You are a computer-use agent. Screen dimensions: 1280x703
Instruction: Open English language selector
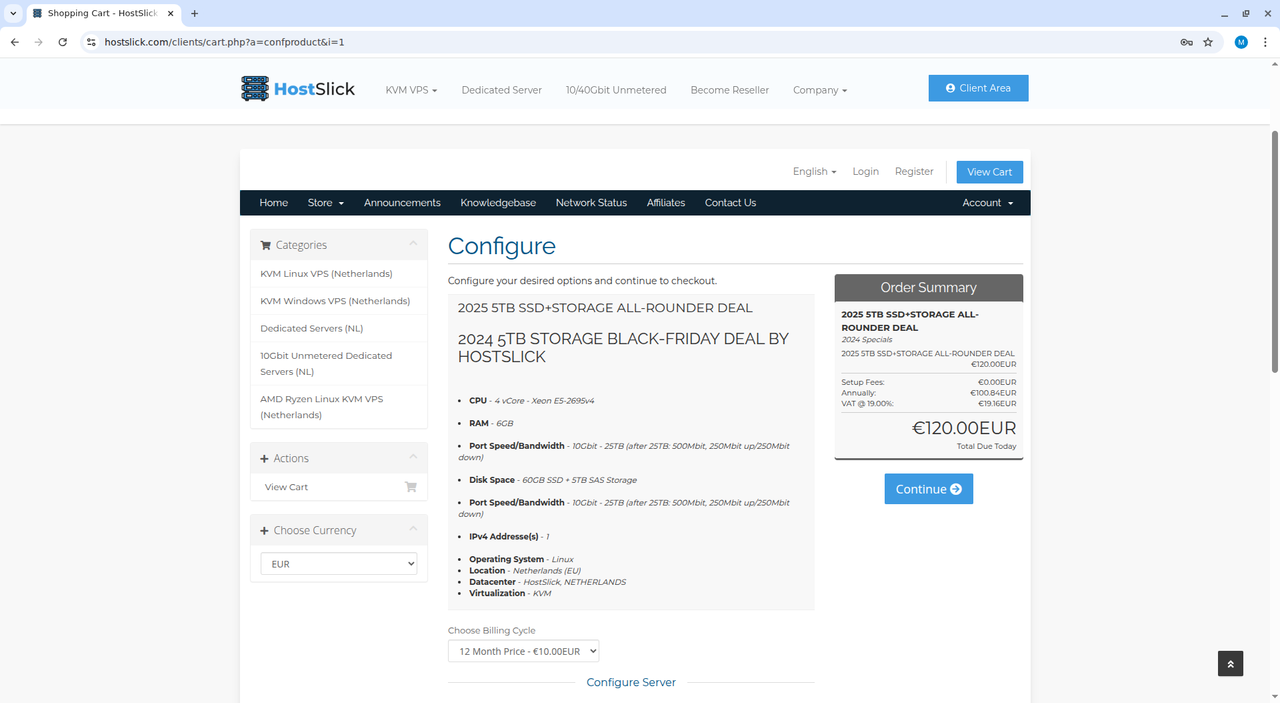point(814,172)
